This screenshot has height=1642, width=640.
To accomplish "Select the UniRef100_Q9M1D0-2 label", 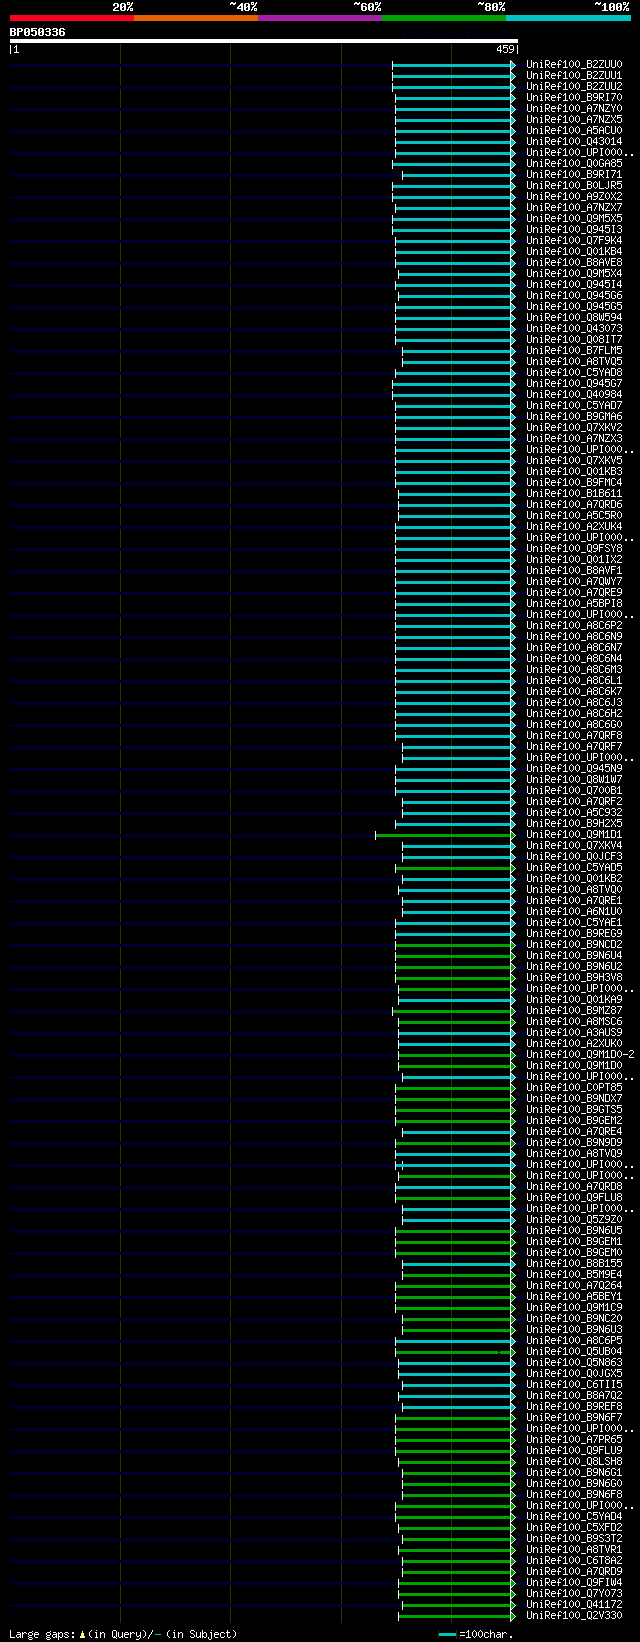I will 580,1055.
